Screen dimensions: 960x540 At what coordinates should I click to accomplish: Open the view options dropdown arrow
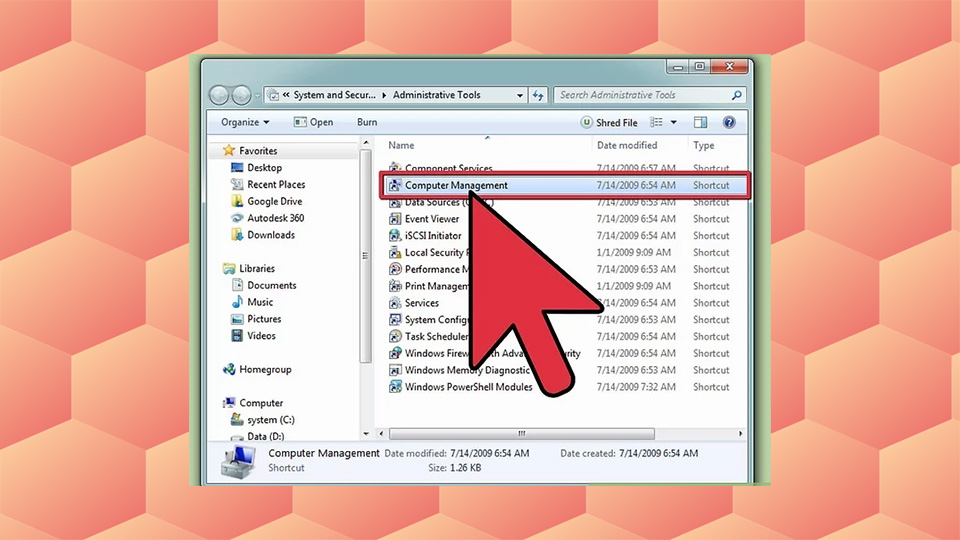(x=673, y=122)
